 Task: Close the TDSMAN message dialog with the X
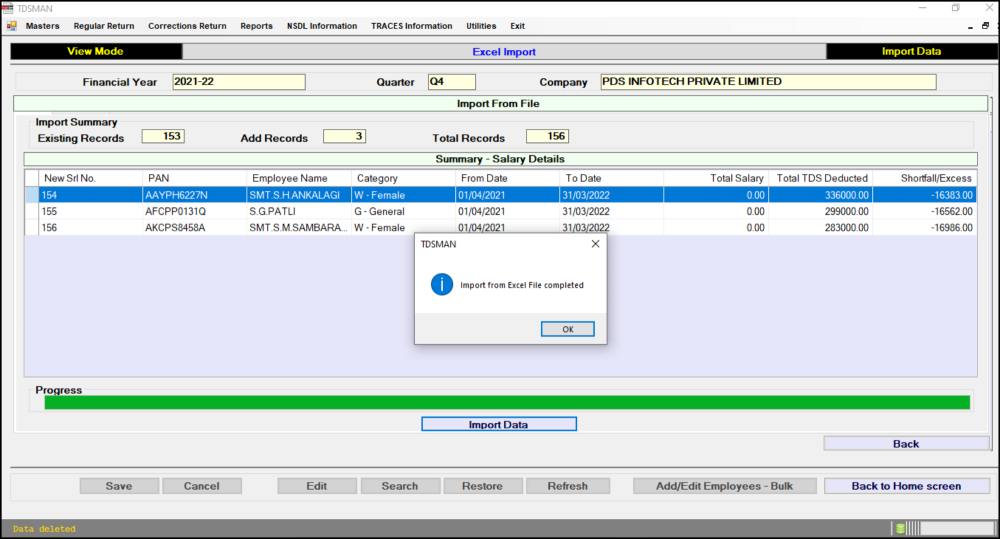click(595, 244)
